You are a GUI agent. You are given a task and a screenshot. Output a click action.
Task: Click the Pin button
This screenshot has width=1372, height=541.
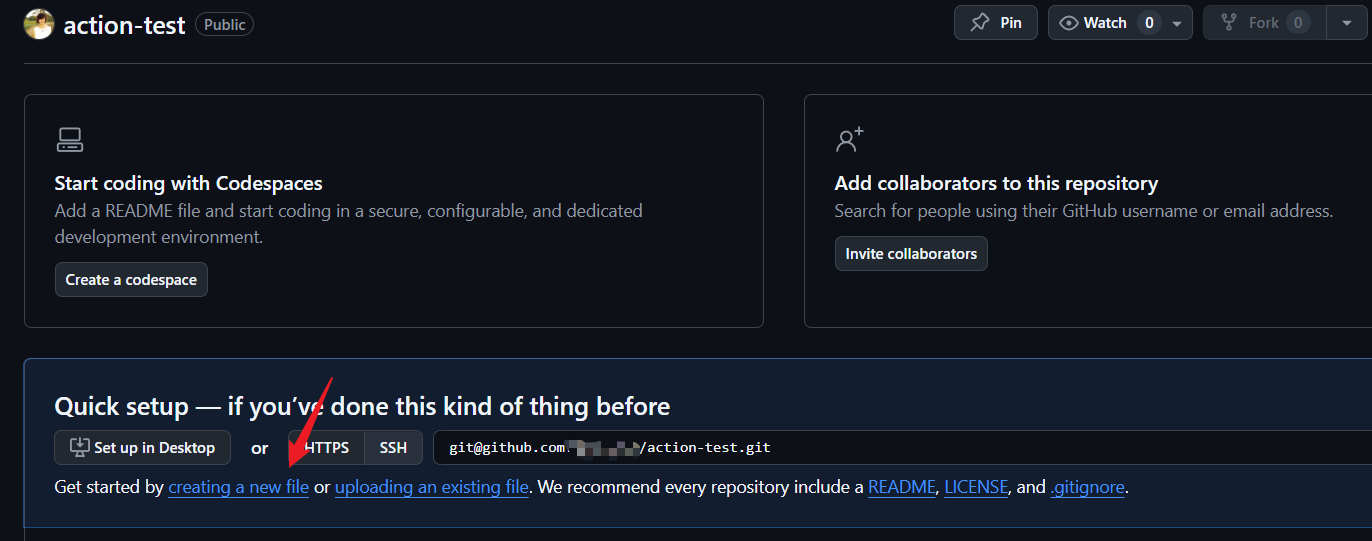995,23
